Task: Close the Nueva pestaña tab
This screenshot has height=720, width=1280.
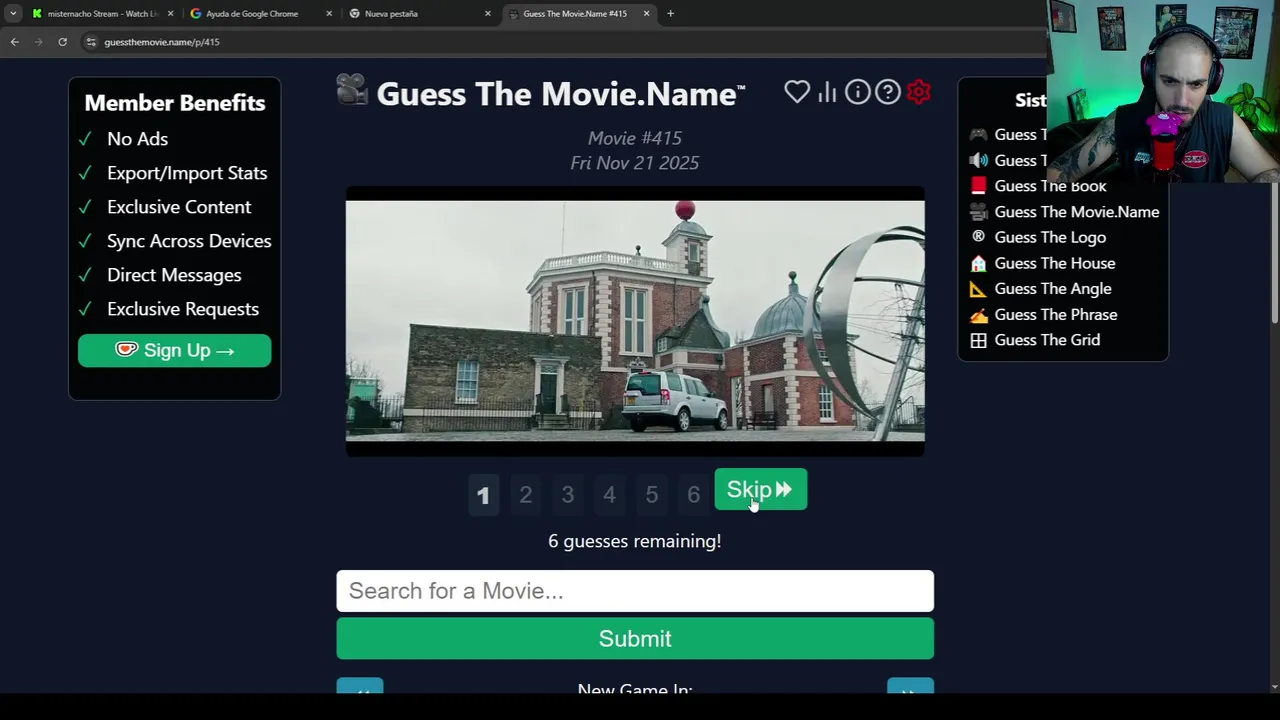Action: pos(488,13)
